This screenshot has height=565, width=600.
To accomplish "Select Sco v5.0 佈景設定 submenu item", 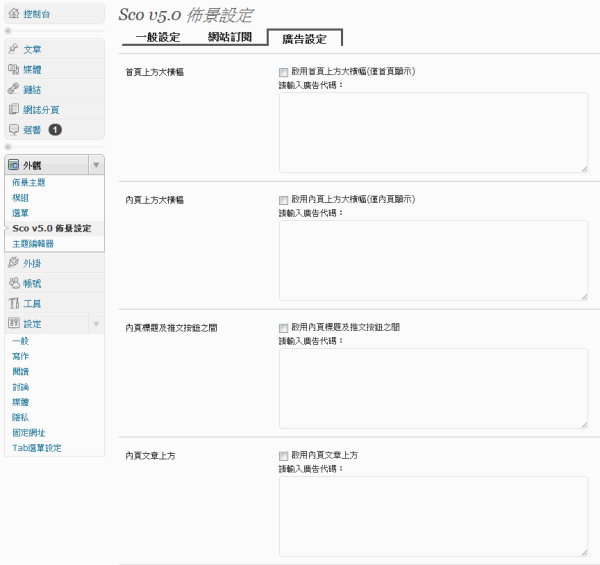I will coord(52,228).
